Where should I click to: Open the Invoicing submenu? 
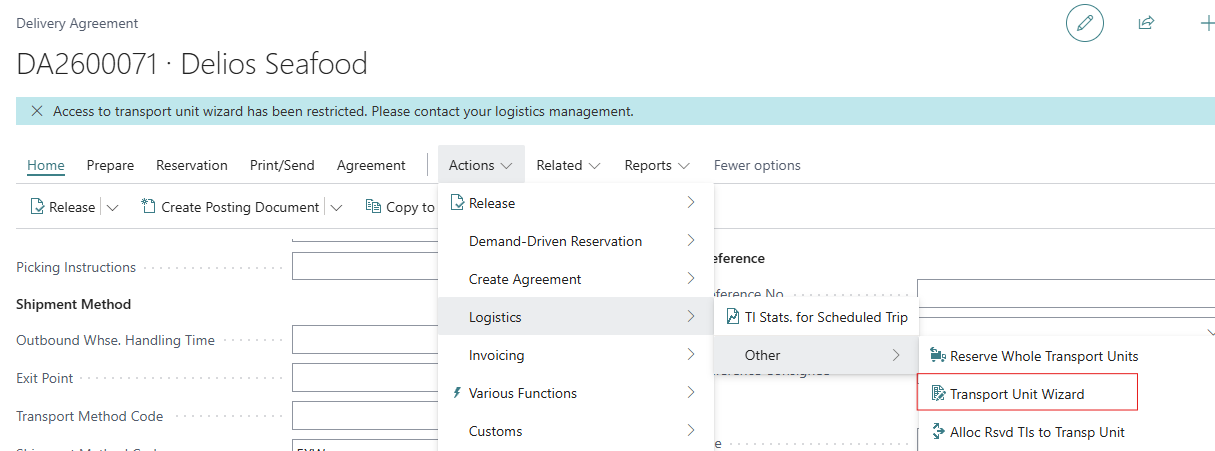point(576,355)
